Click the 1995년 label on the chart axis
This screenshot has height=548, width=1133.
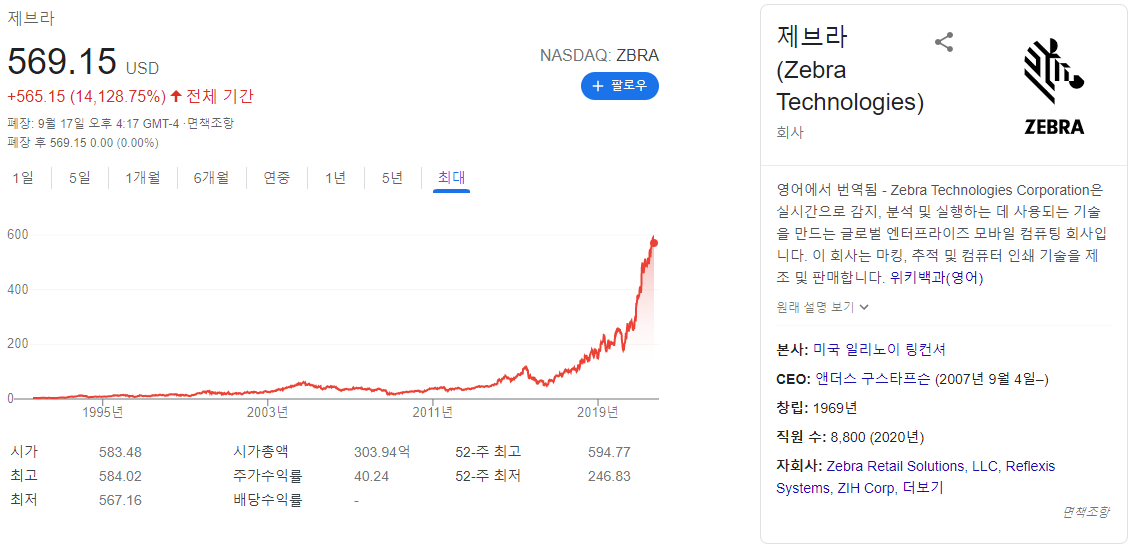103,413
